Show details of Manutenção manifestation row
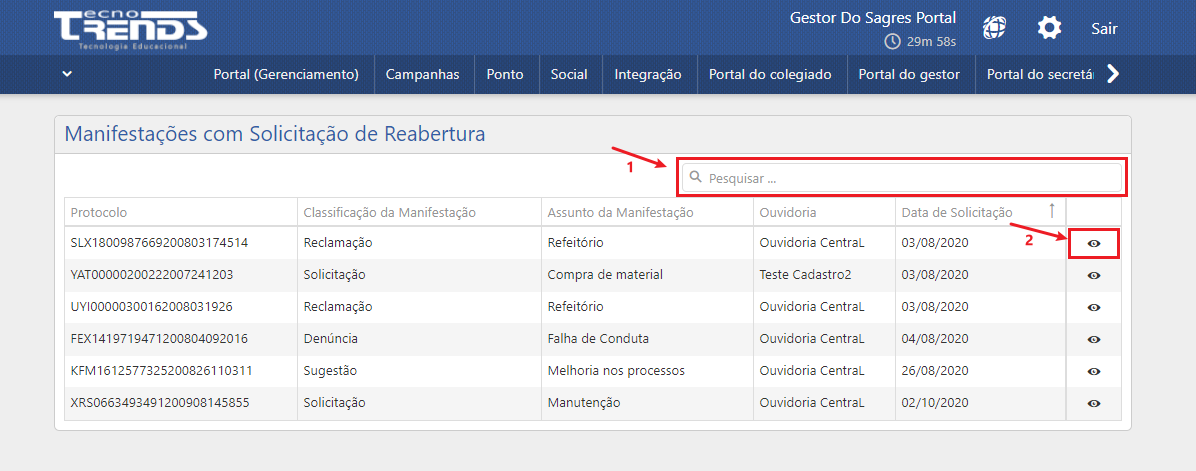Viewport: 1196px width, 471px height. 1093,403
